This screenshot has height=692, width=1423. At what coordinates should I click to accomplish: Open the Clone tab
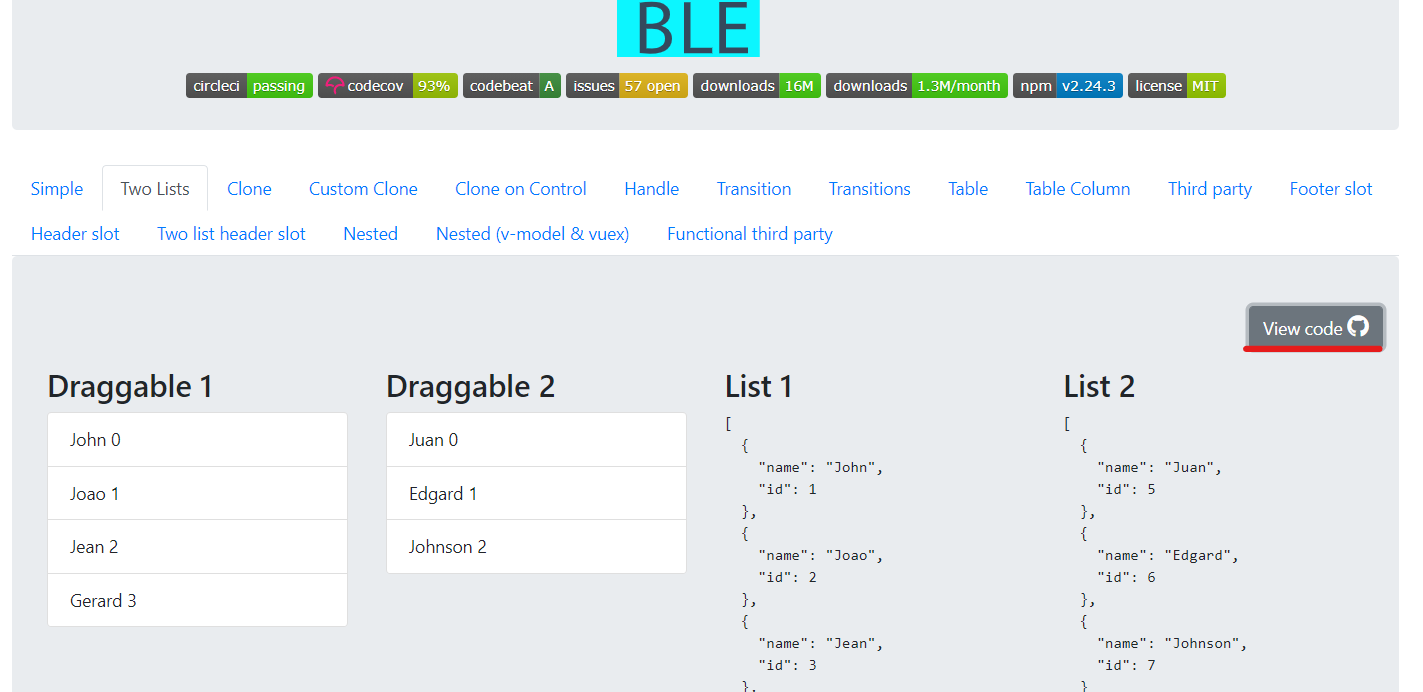[x=249, y=189]
